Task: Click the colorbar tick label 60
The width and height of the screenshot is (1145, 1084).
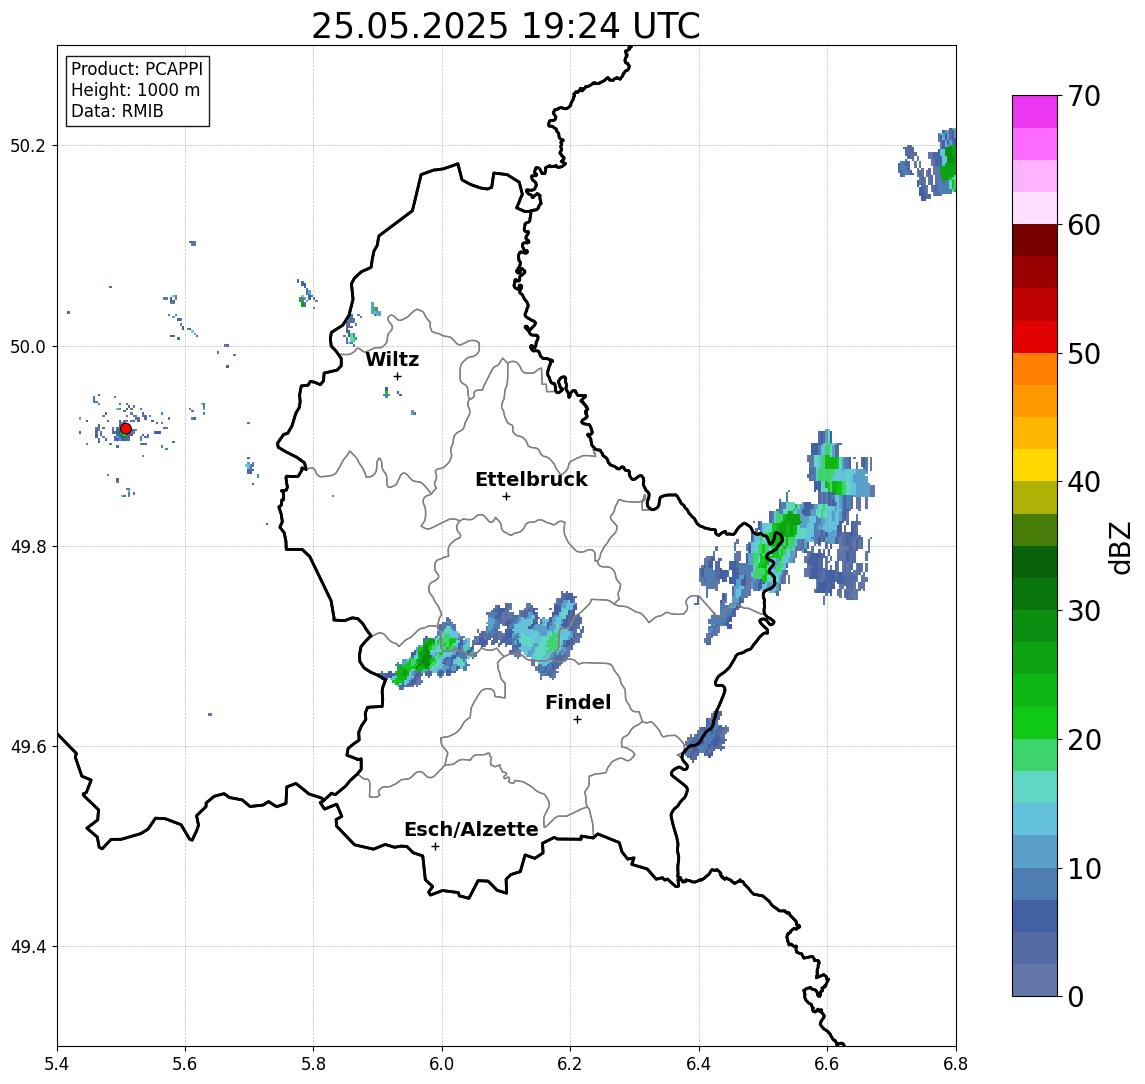Action: click(1084, 226)
